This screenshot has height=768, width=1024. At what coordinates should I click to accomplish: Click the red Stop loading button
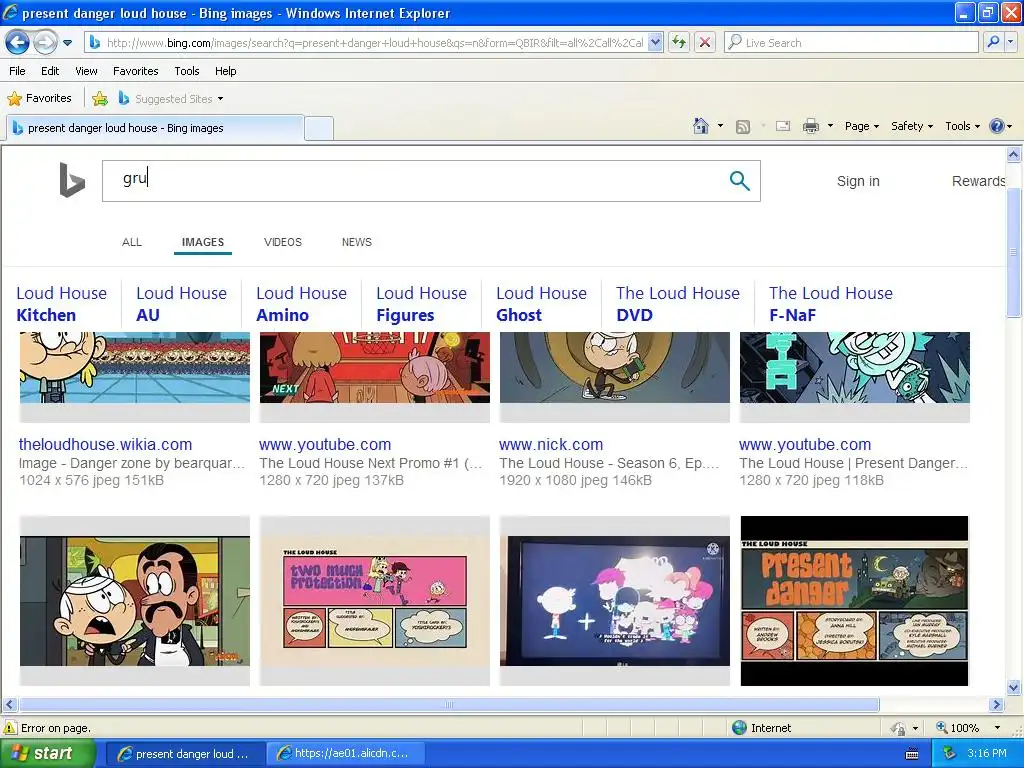[705, 42]
